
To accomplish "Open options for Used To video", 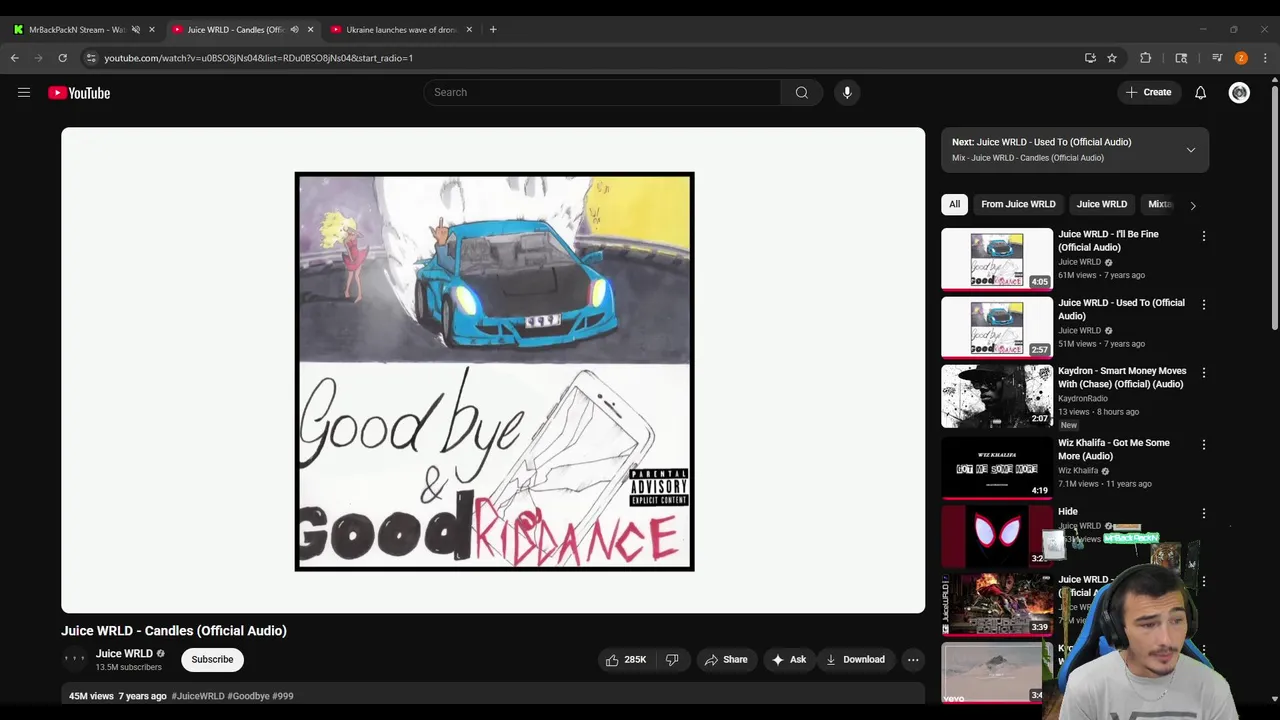I will pos(1204,304).
